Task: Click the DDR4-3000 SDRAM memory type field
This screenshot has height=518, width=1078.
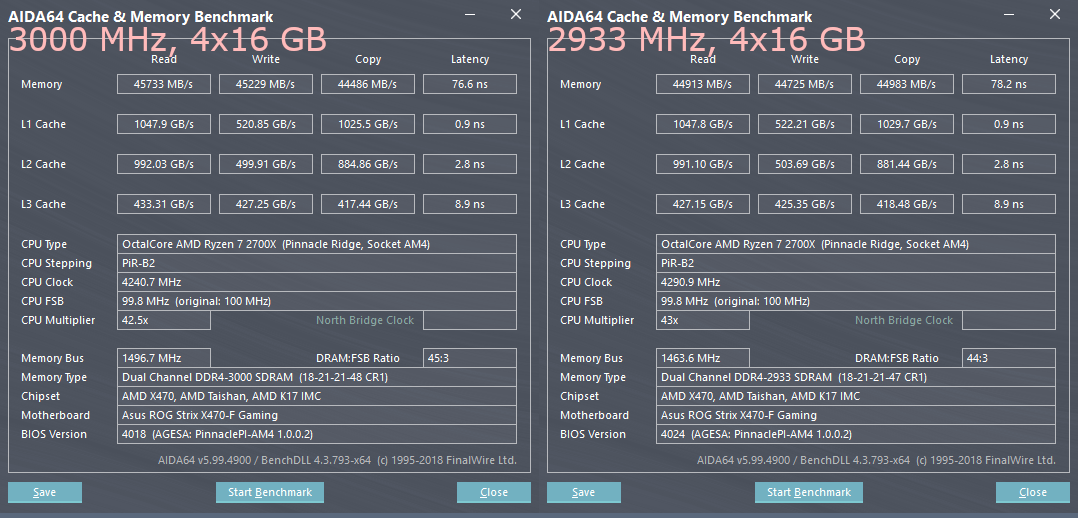Action: [316, 377]
